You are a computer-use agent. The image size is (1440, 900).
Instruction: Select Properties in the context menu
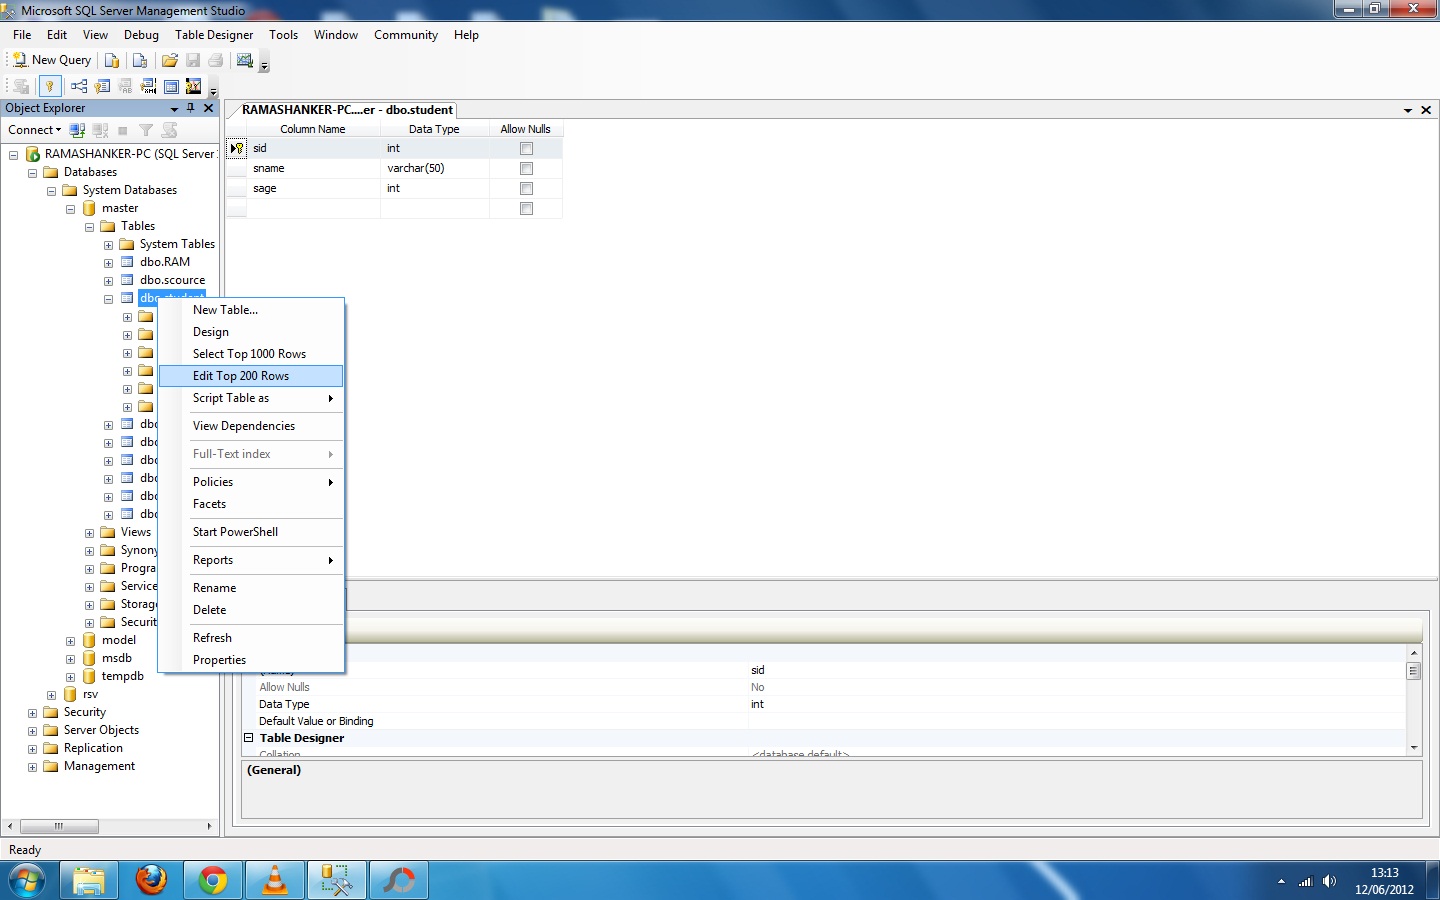click(251, 660)
